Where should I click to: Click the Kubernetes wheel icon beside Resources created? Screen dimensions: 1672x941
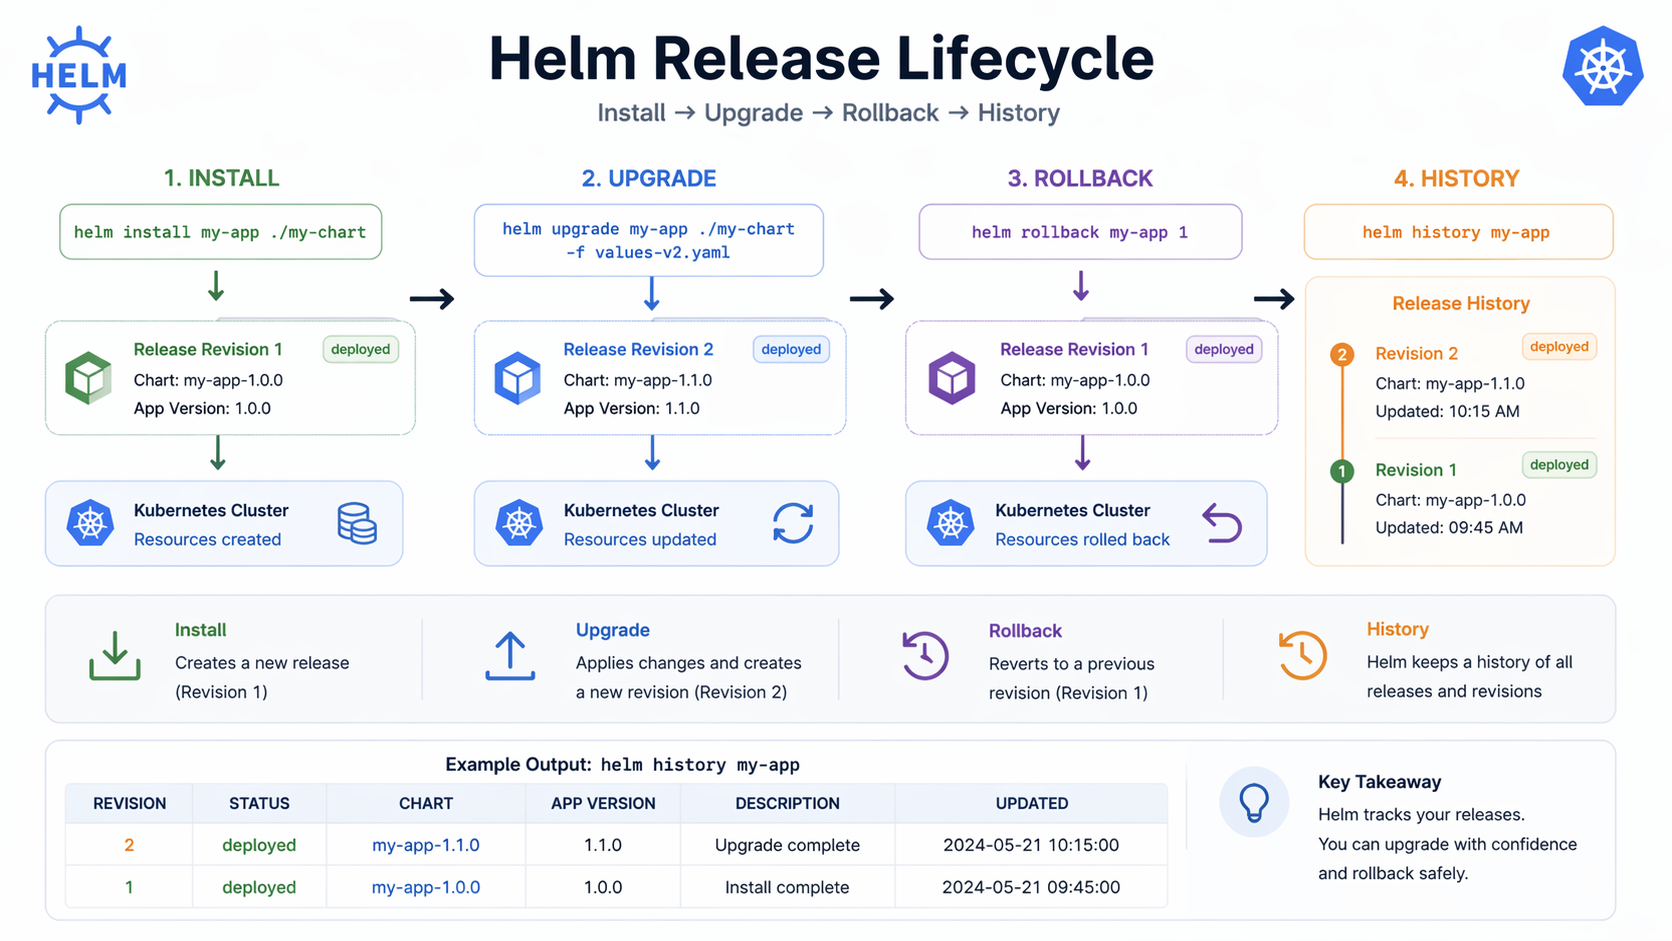[90, 523]
